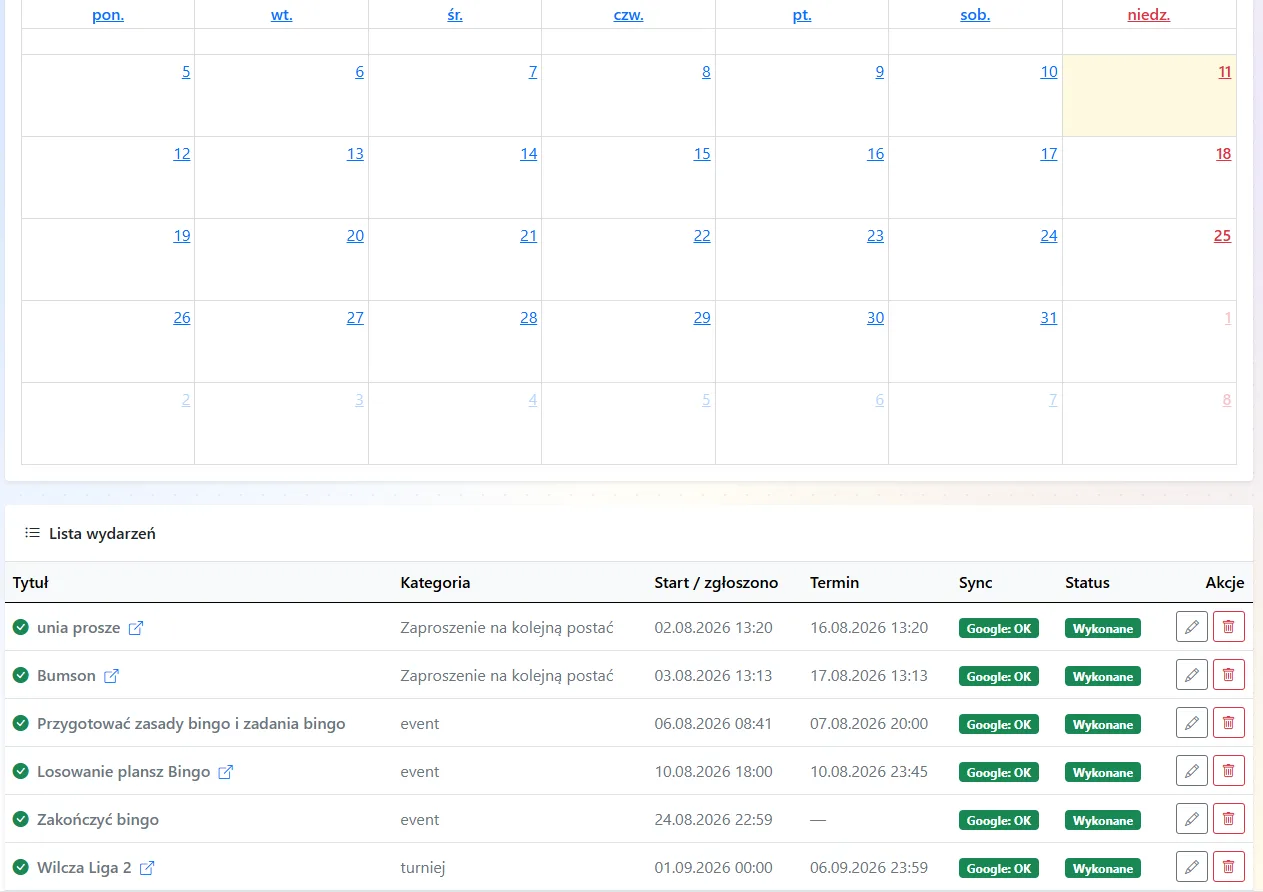This screenshot has width=1263, height=892.
Task: Go to day 31 in the calendar
Action: click(1048, 318)
